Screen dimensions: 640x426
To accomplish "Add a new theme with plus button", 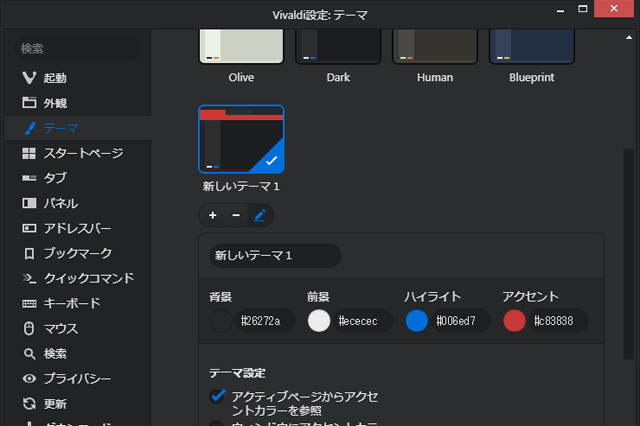I will pos(212,215).
